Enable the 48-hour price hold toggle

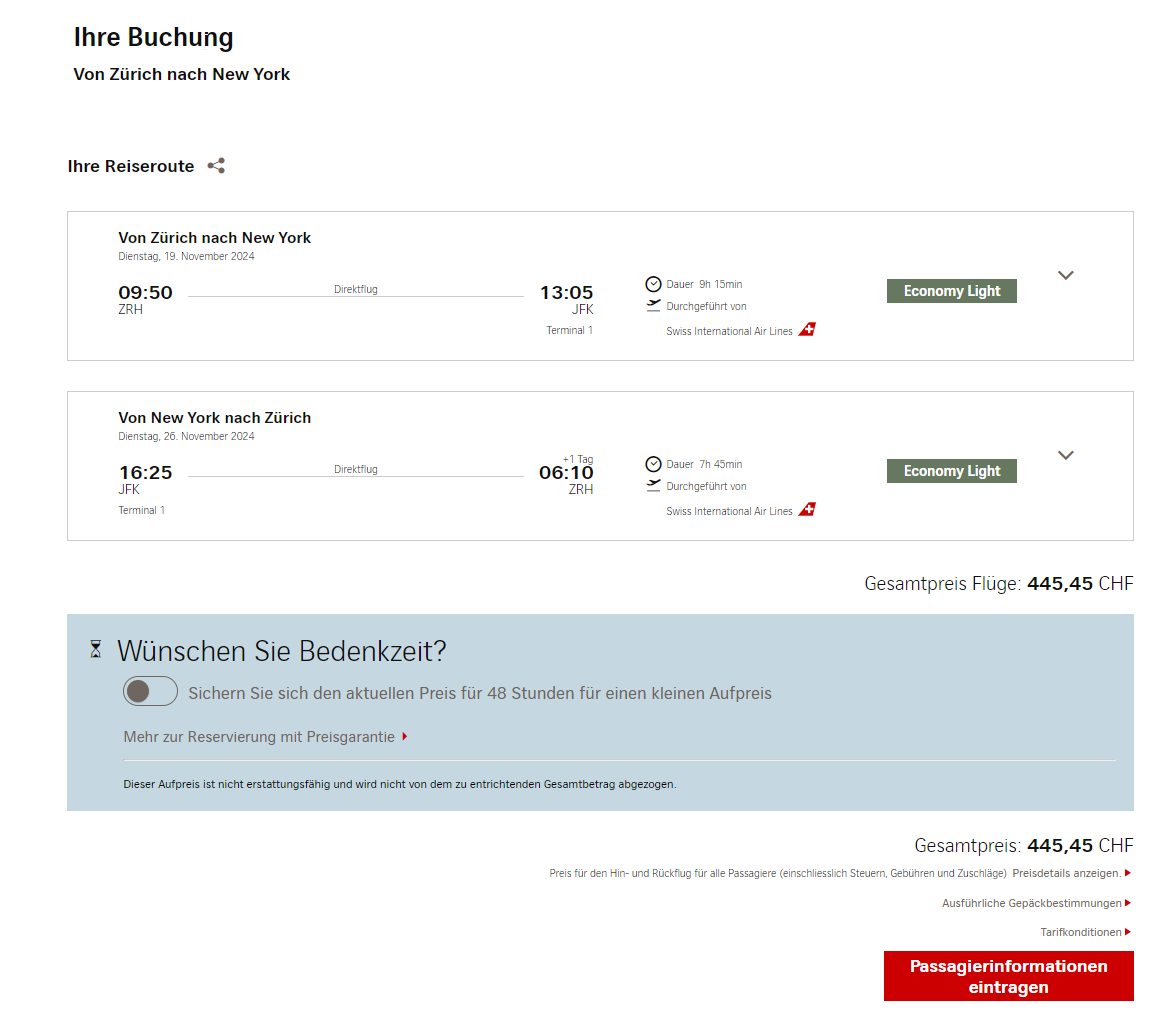click(x=150, y=692)
